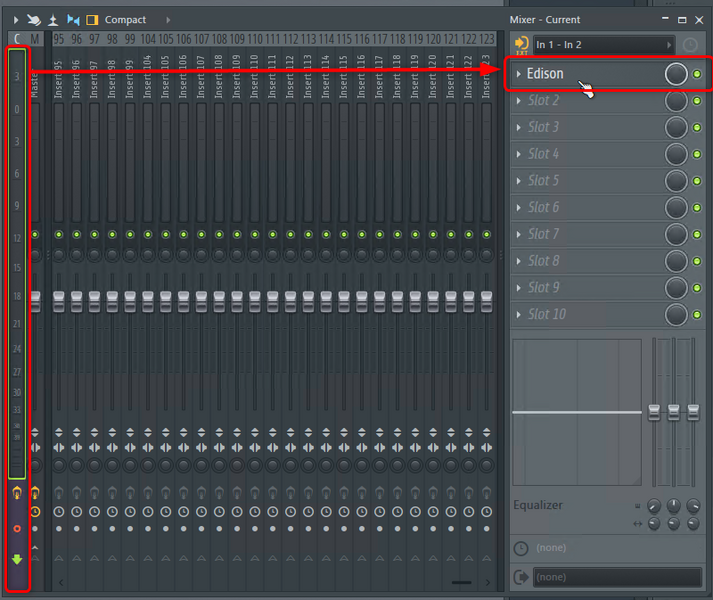Click the waveform view icon in the mixer toolbar
Image resolution: width=713 pixels, height=600 pixels.
73,20
